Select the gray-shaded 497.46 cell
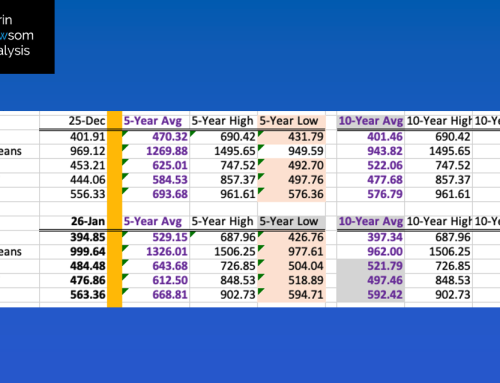Viewport: 500px width, 383px height. (371, 280)
